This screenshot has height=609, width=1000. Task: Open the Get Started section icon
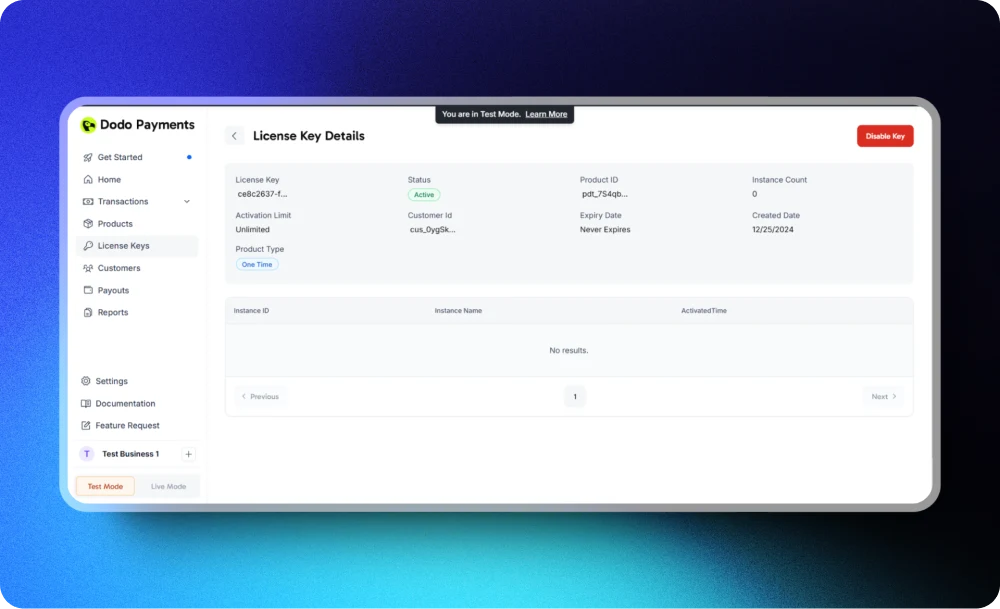click(x=89, y=157)
